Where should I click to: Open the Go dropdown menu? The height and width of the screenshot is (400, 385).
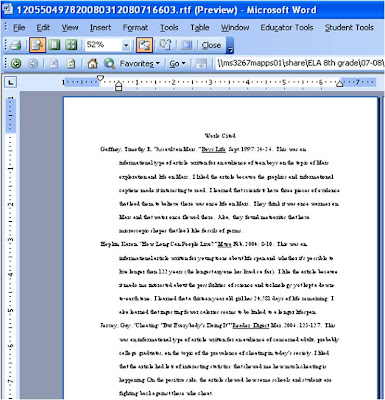[x=177, y=63]
